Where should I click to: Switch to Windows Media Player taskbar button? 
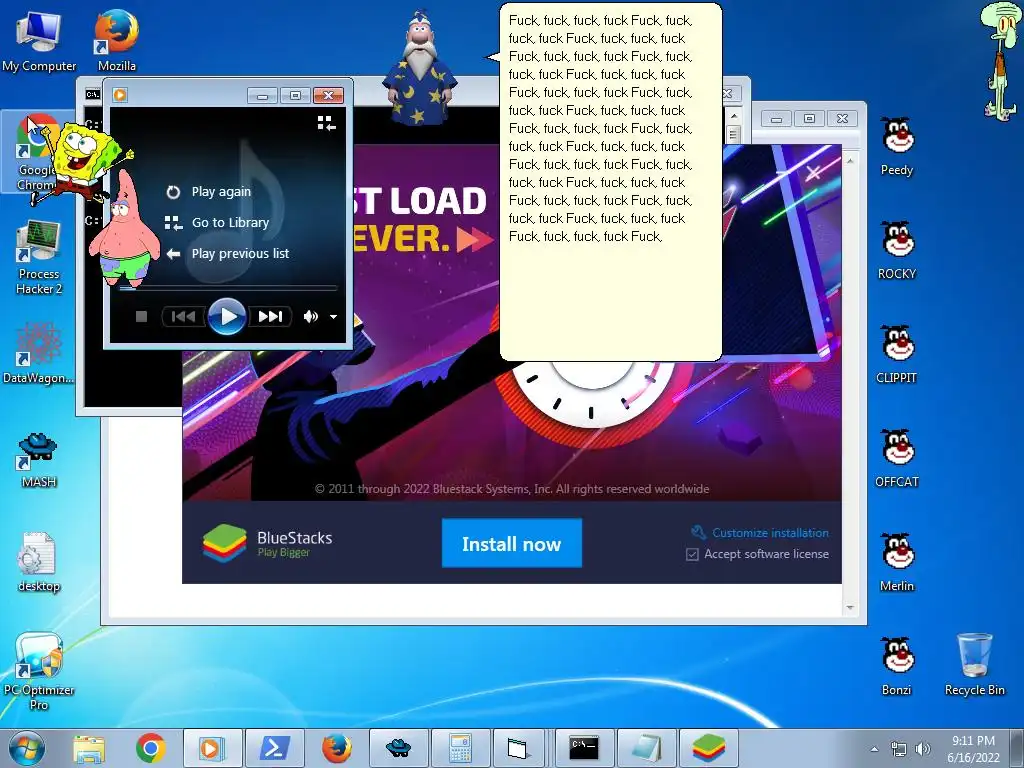212,748
